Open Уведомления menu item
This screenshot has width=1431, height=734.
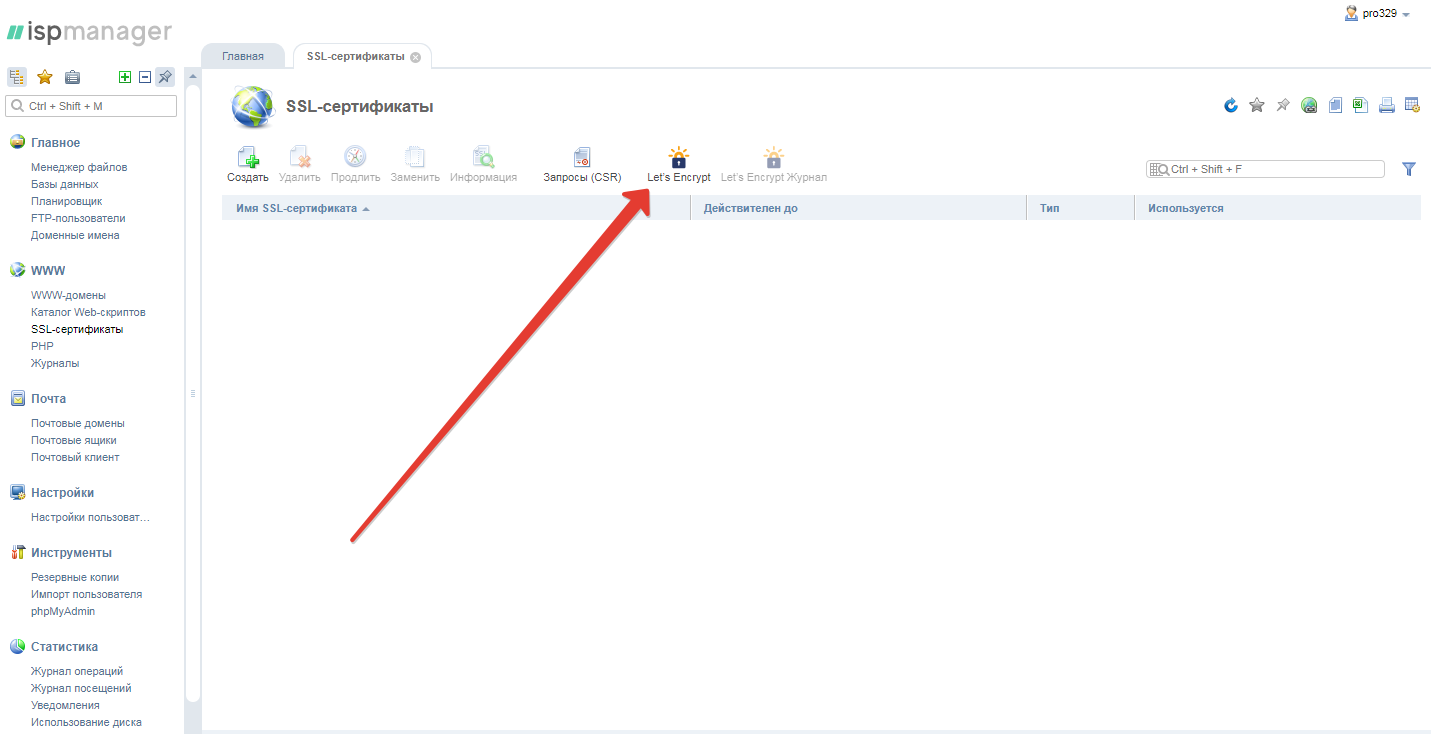tap(65, 705)
